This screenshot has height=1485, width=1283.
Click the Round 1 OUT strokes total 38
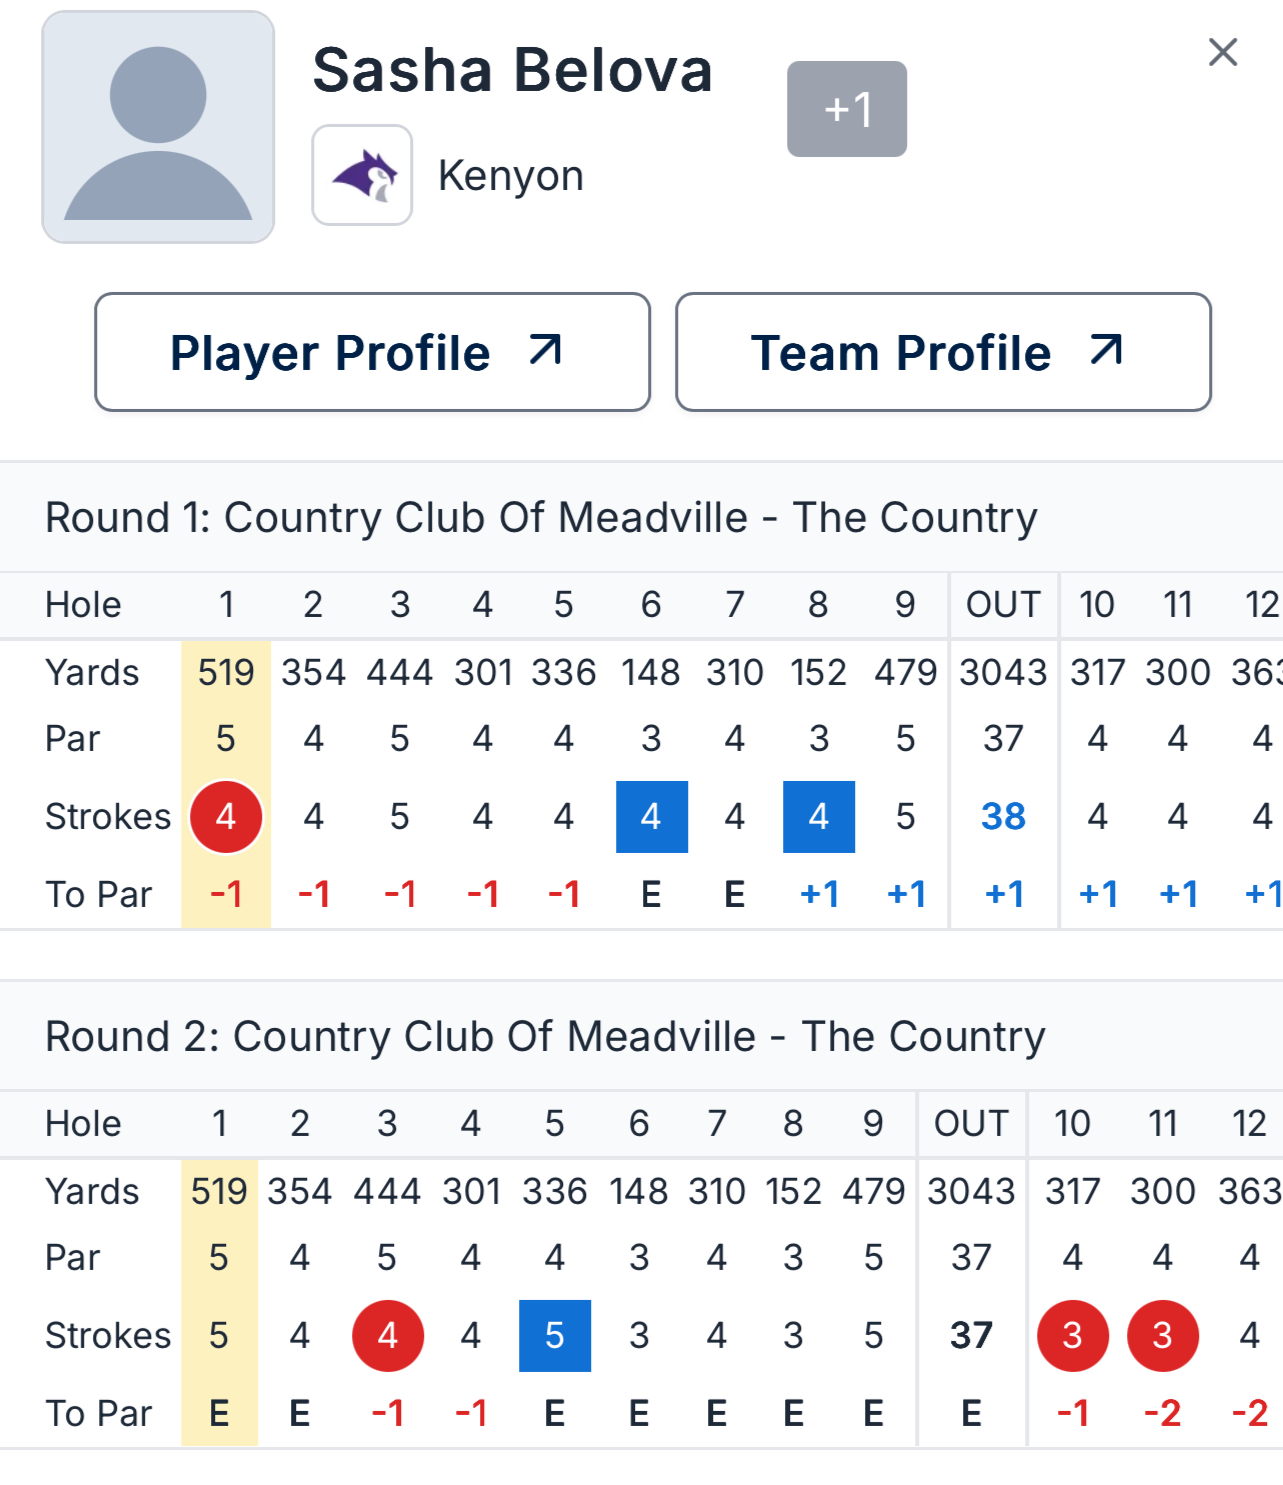[1003, 817]
